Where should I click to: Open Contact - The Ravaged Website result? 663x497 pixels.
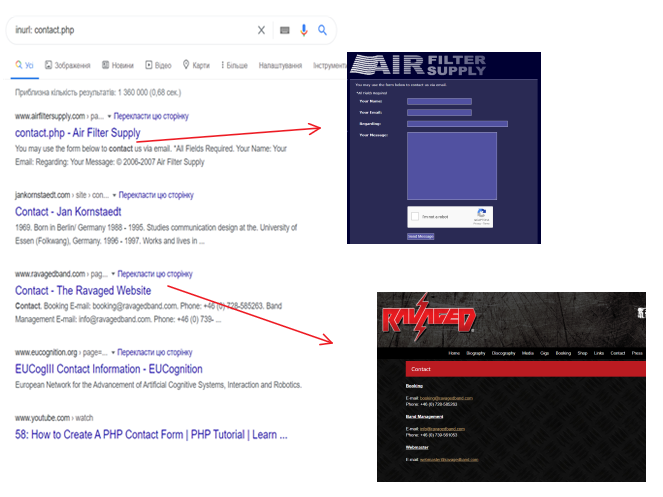tap(83, 291)
